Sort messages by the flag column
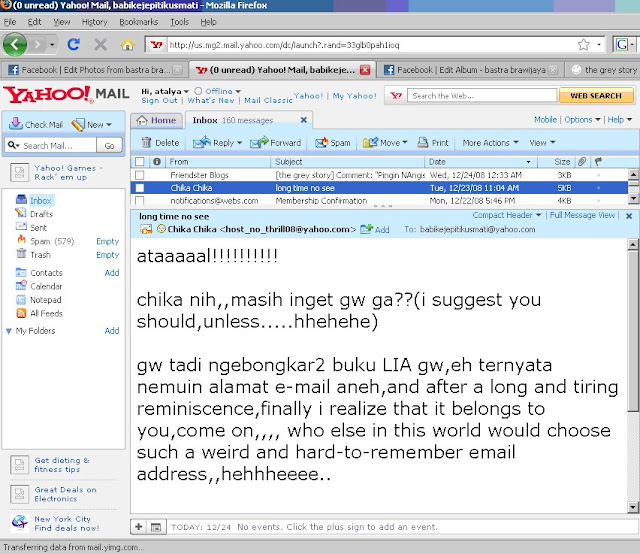This screenshot has width=640, height=554. 598,162
